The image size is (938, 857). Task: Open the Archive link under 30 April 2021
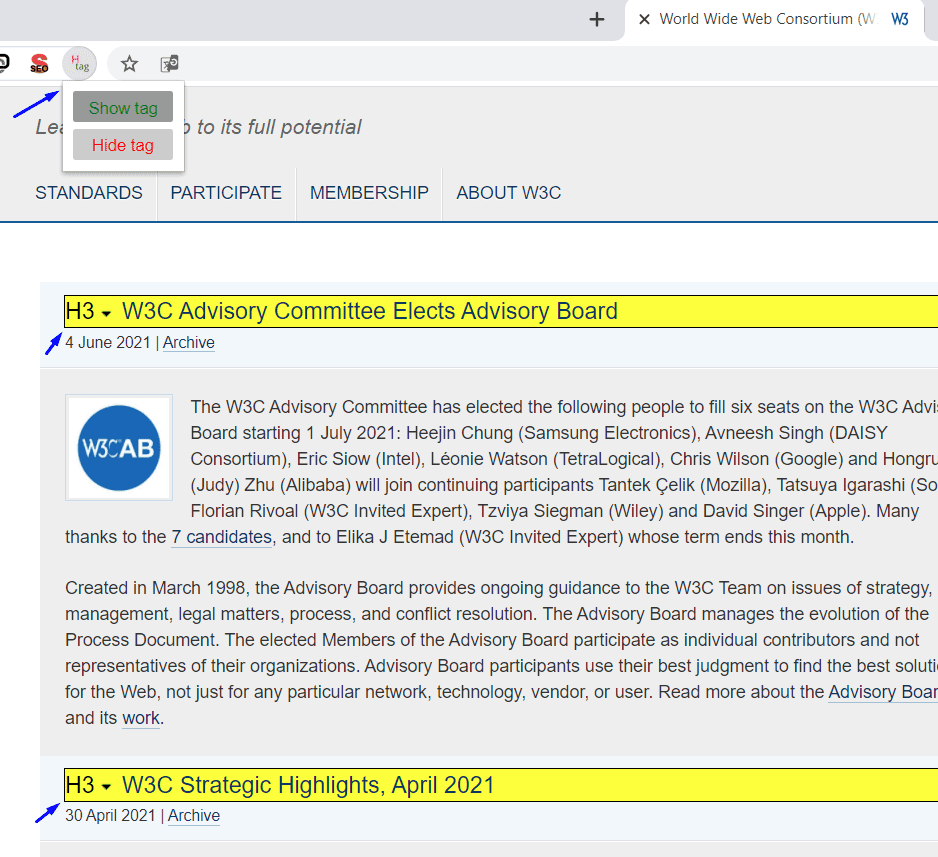point(194,816)
